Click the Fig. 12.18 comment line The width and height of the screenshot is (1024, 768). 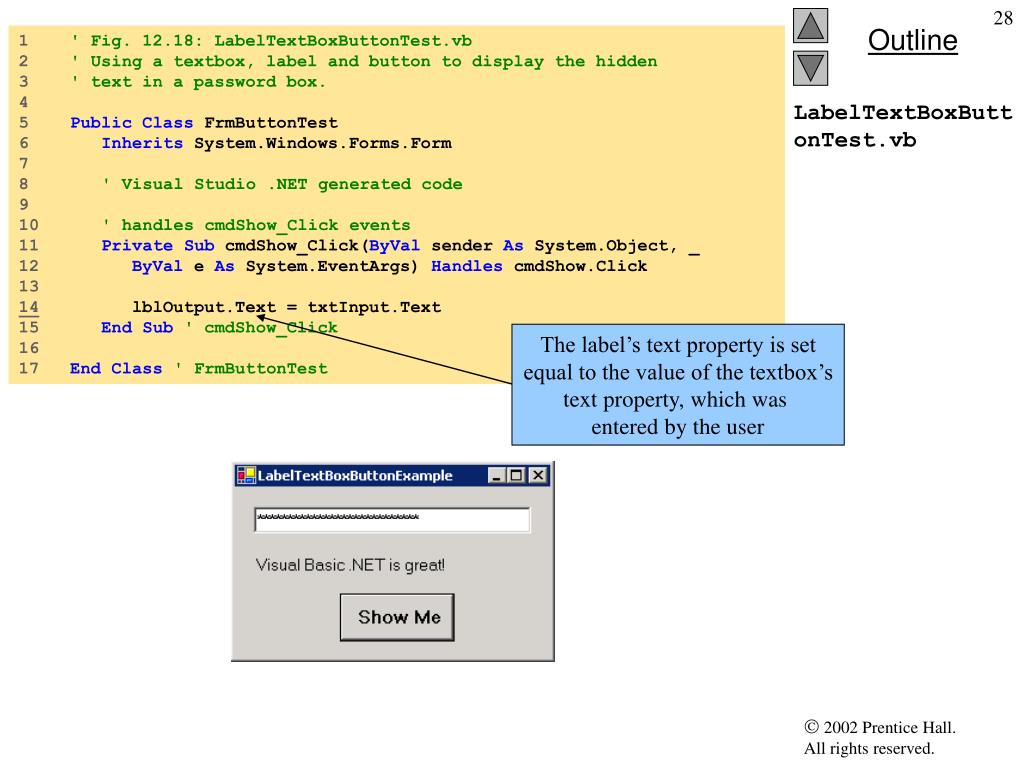(271, 41)
